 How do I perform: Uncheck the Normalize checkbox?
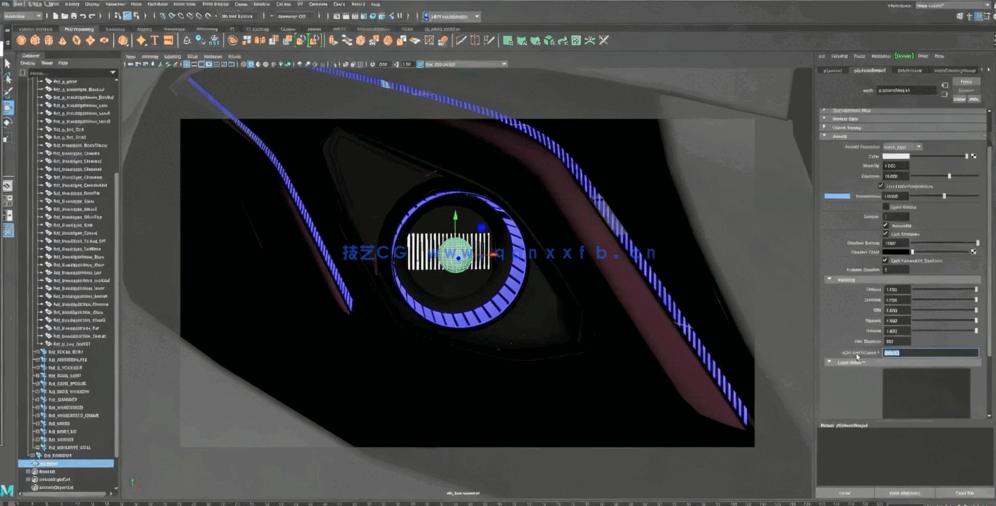click(885, 225)
